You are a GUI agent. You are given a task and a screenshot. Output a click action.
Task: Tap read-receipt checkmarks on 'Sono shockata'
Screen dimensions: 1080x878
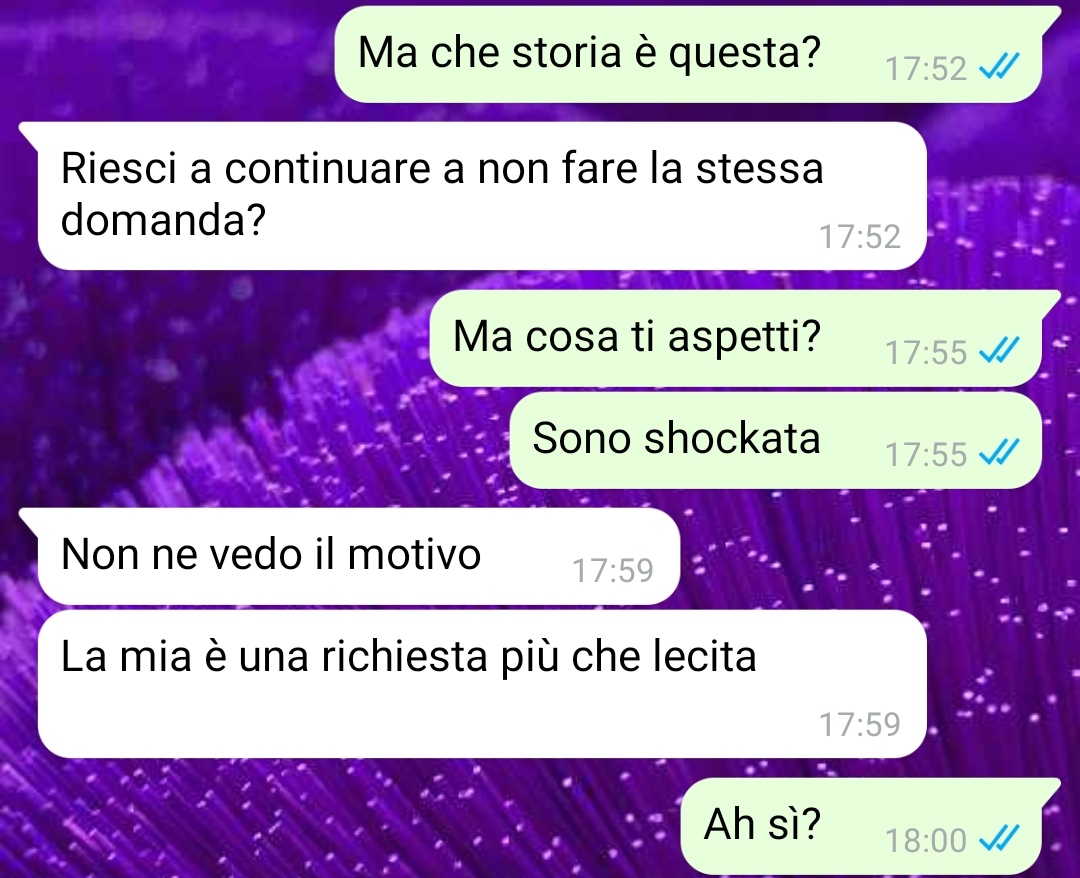(x=999, y=454)
